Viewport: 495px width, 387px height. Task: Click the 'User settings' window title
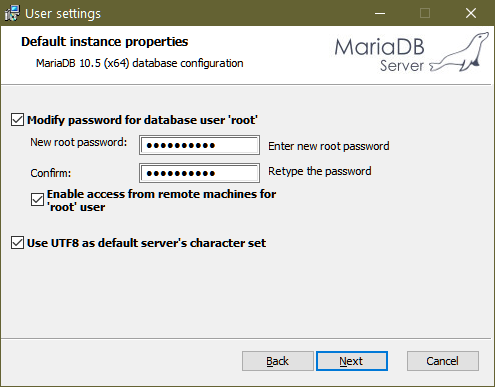click(x=63, y=14)
